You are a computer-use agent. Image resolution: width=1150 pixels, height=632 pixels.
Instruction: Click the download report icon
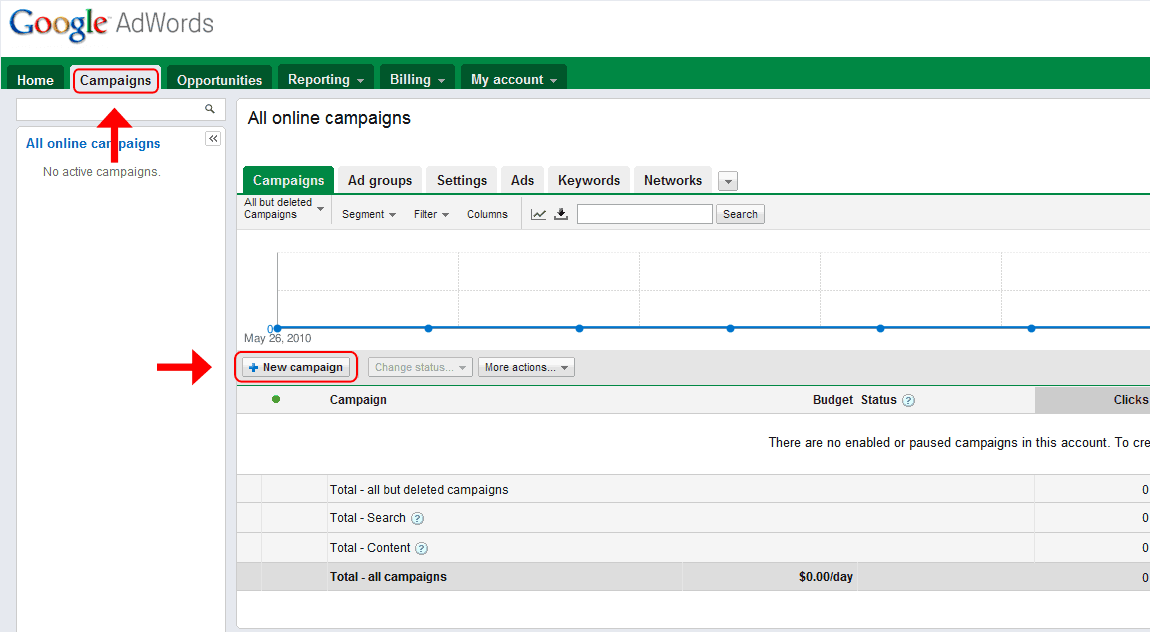pyautogui.click(x=561, y=214)
